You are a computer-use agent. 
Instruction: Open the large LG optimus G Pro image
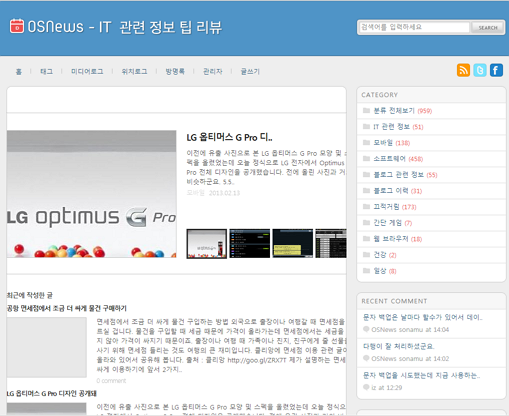[91, 194]
